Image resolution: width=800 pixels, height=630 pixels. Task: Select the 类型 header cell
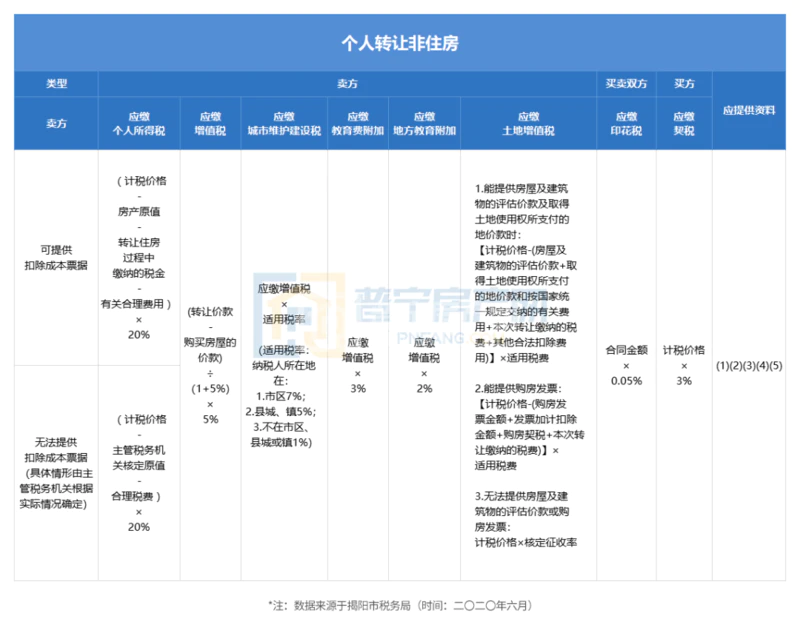click(56, 84)
